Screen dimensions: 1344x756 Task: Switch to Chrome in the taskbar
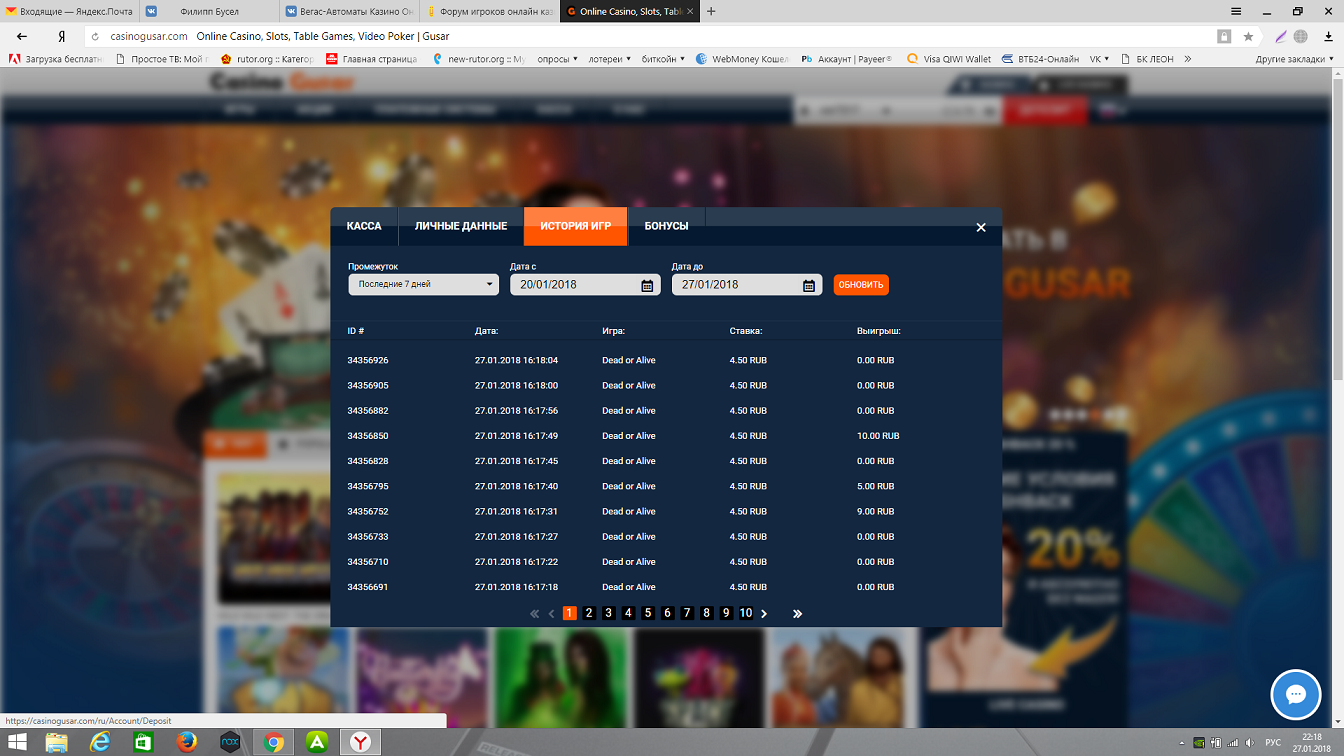[x=273, y=742]
